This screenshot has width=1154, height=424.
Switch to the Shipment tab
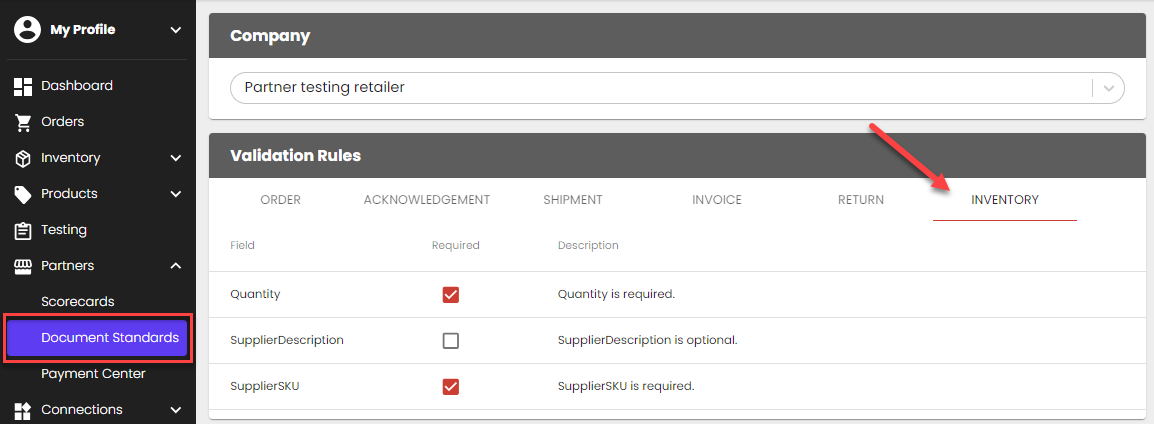(573, 200)
